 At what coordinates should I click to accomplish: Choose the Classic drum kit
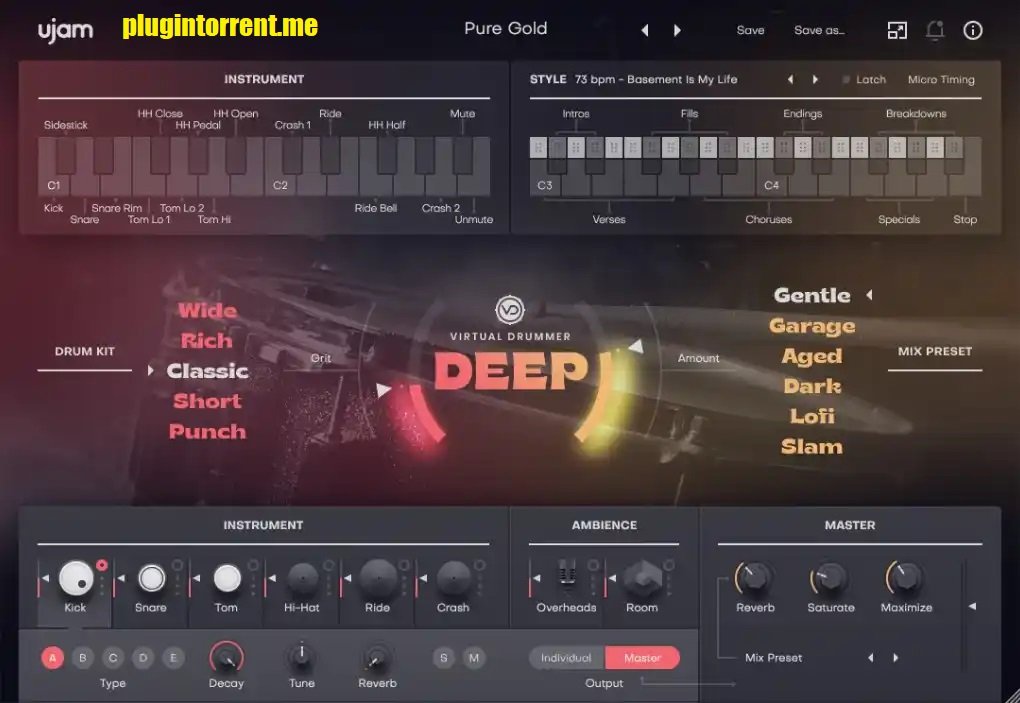208,371
